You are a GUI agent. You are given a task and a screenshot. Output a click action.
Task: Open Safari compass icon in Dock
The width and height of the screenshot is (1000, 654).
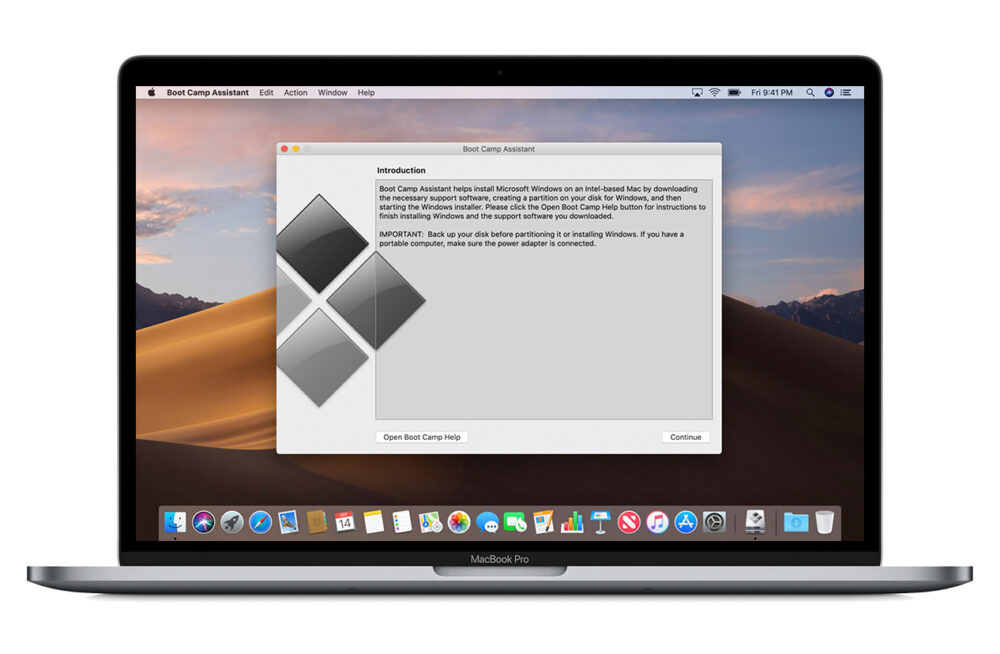pyautogui.click(x=260, y=522)
